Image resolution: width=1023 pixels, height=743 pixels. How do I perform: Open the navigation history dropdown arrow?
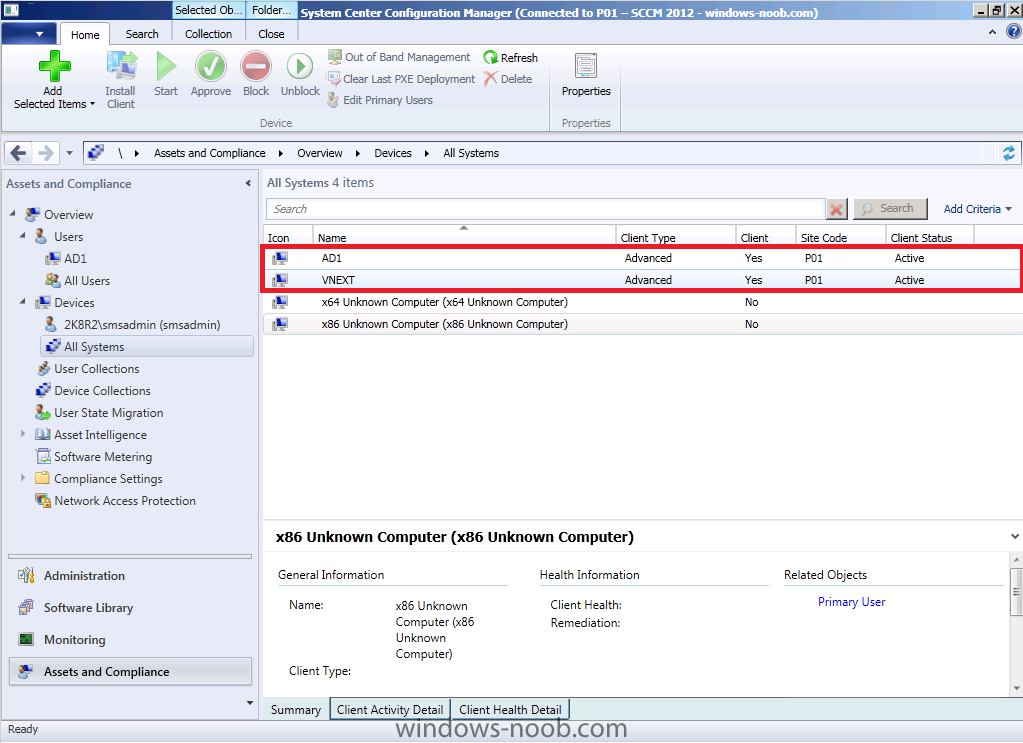click(x=69, y=153)
